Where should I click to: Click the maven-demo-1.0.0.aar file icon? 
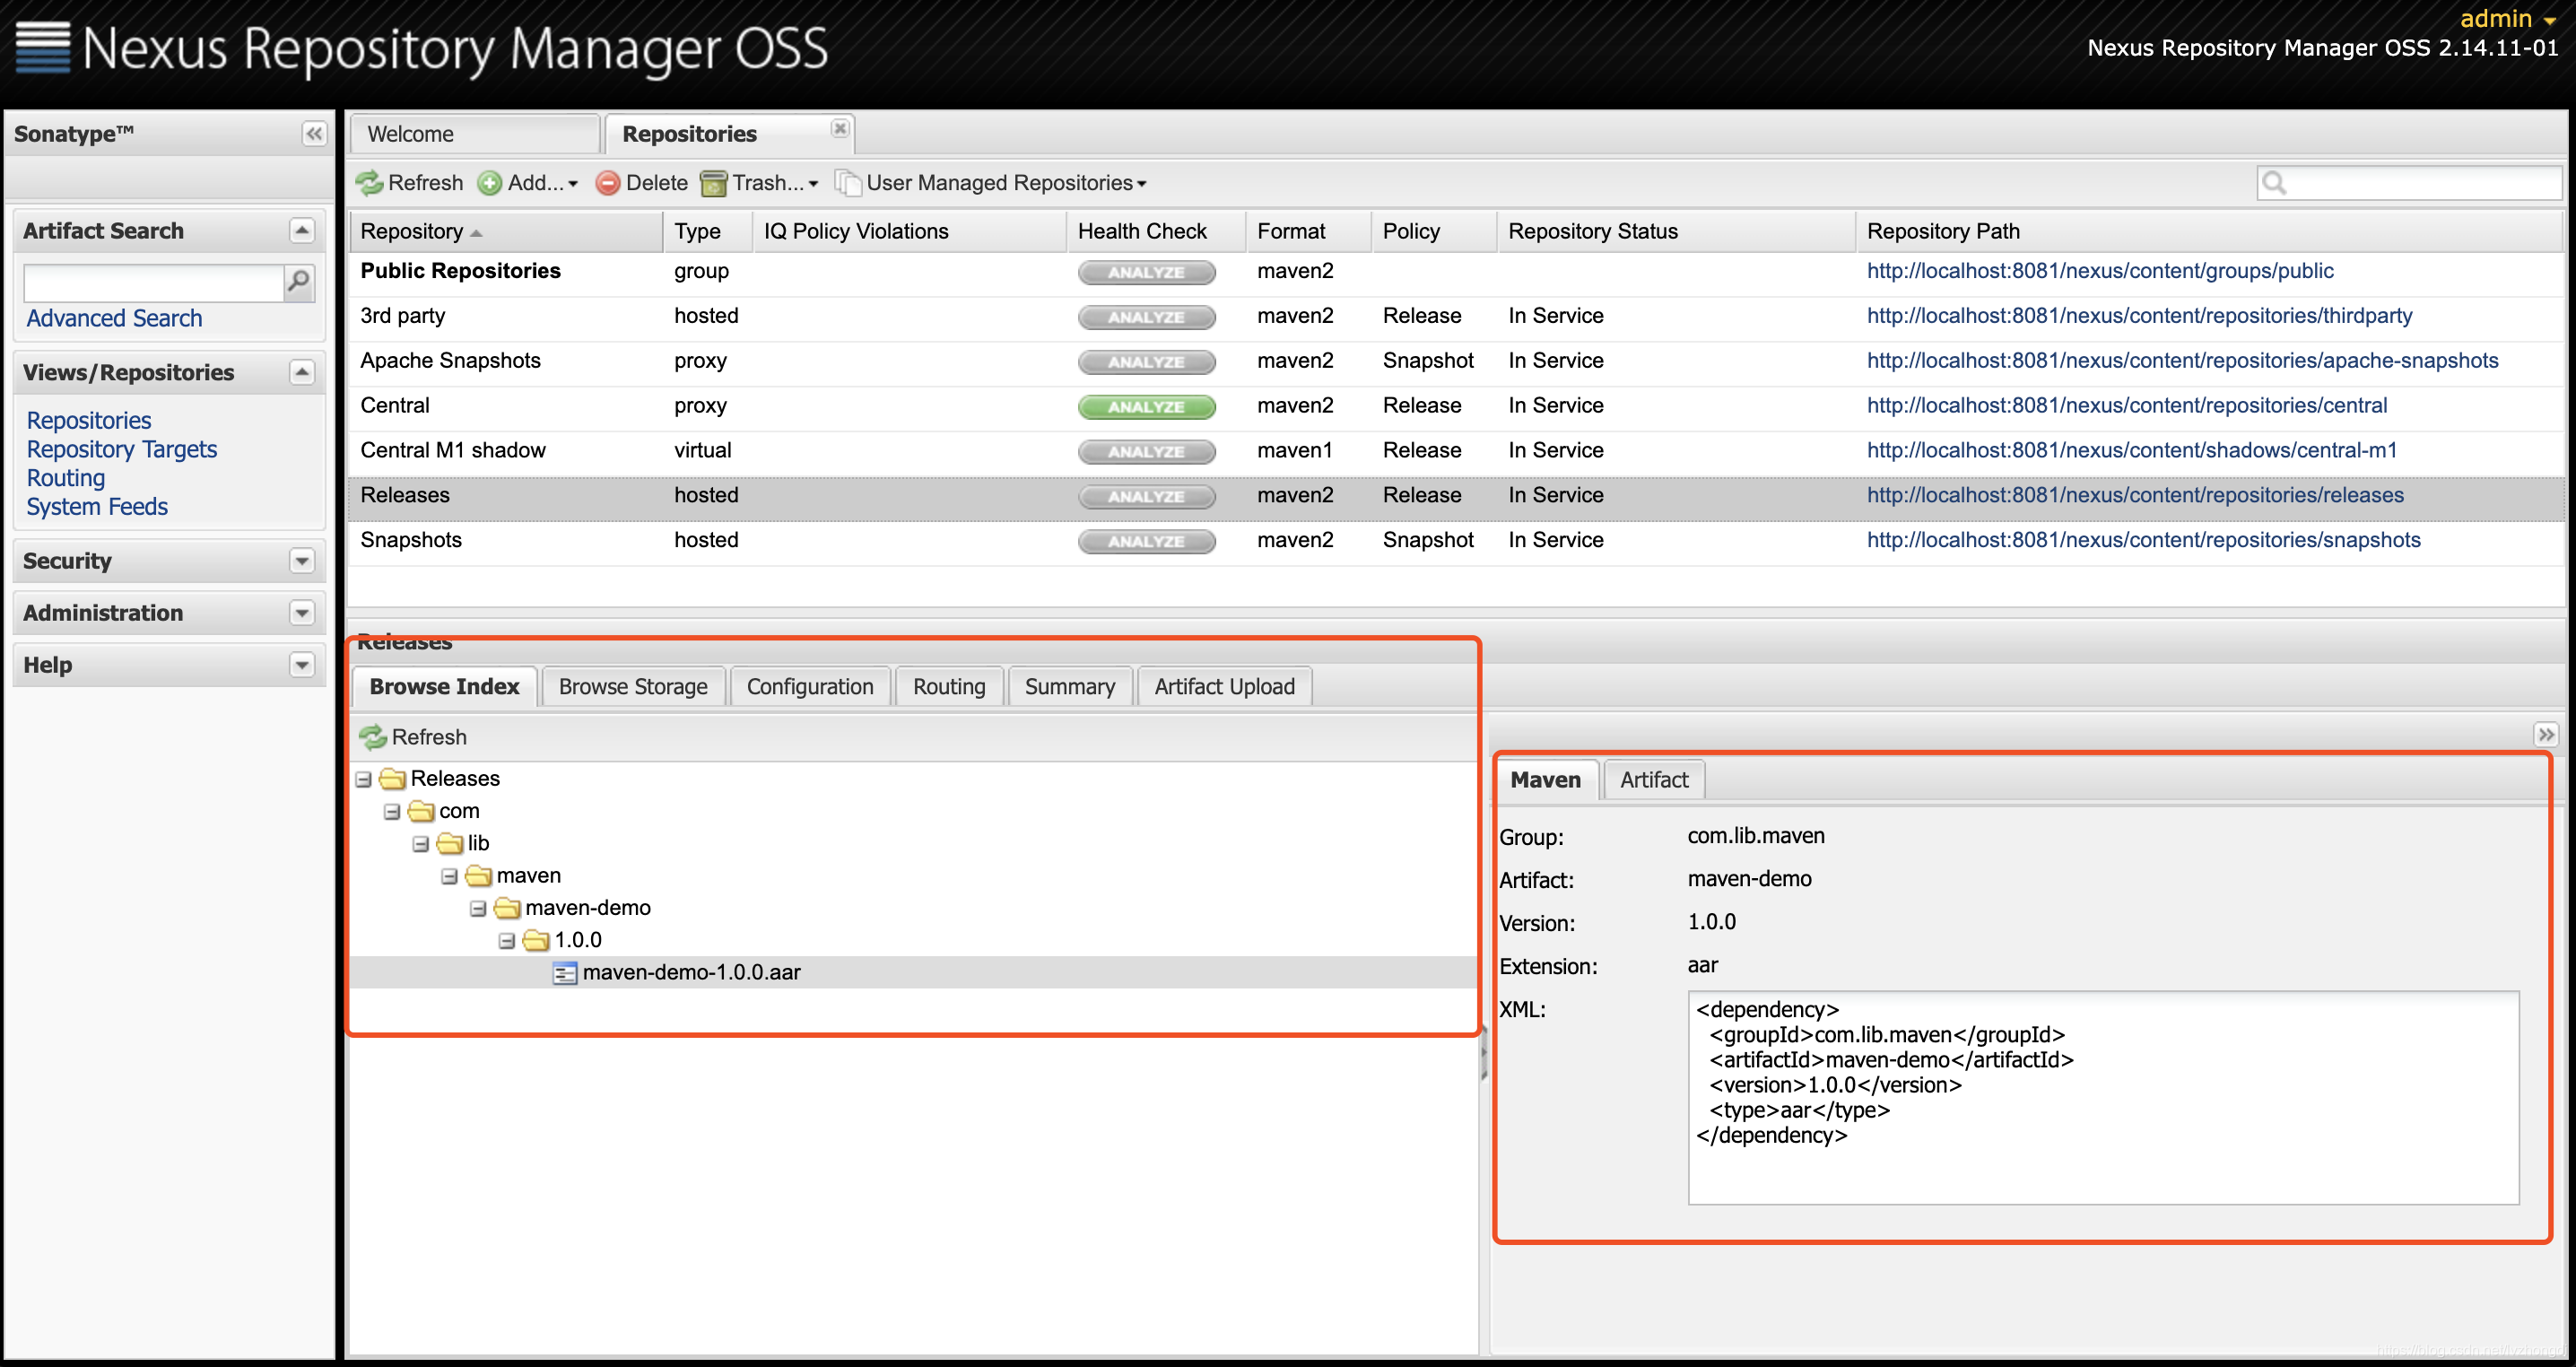564,973
